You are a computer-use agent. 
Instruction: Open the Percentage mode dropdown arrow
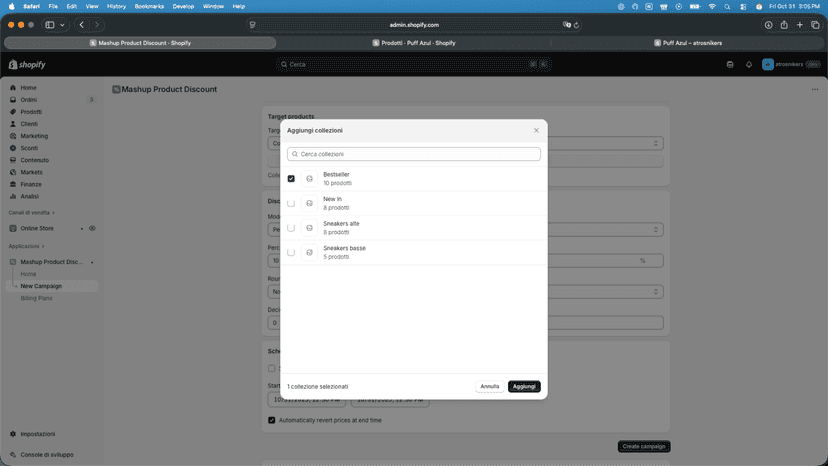point(656,229)
